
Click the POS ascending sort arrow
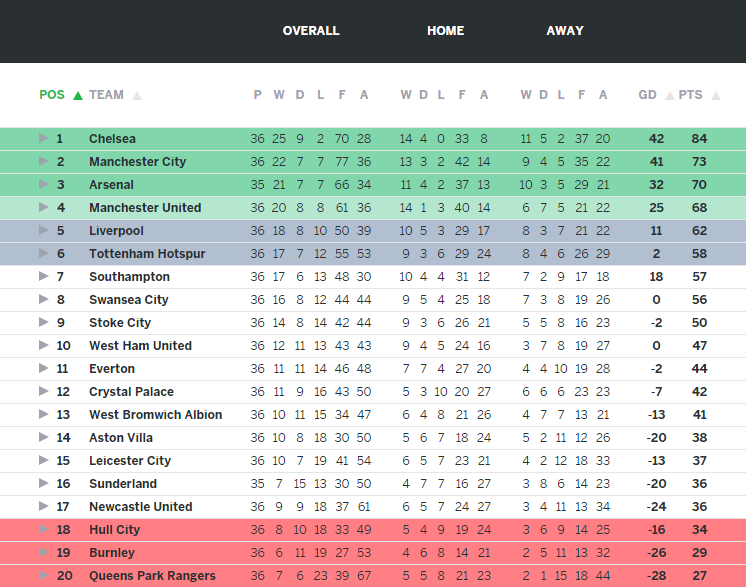point(78,96)
